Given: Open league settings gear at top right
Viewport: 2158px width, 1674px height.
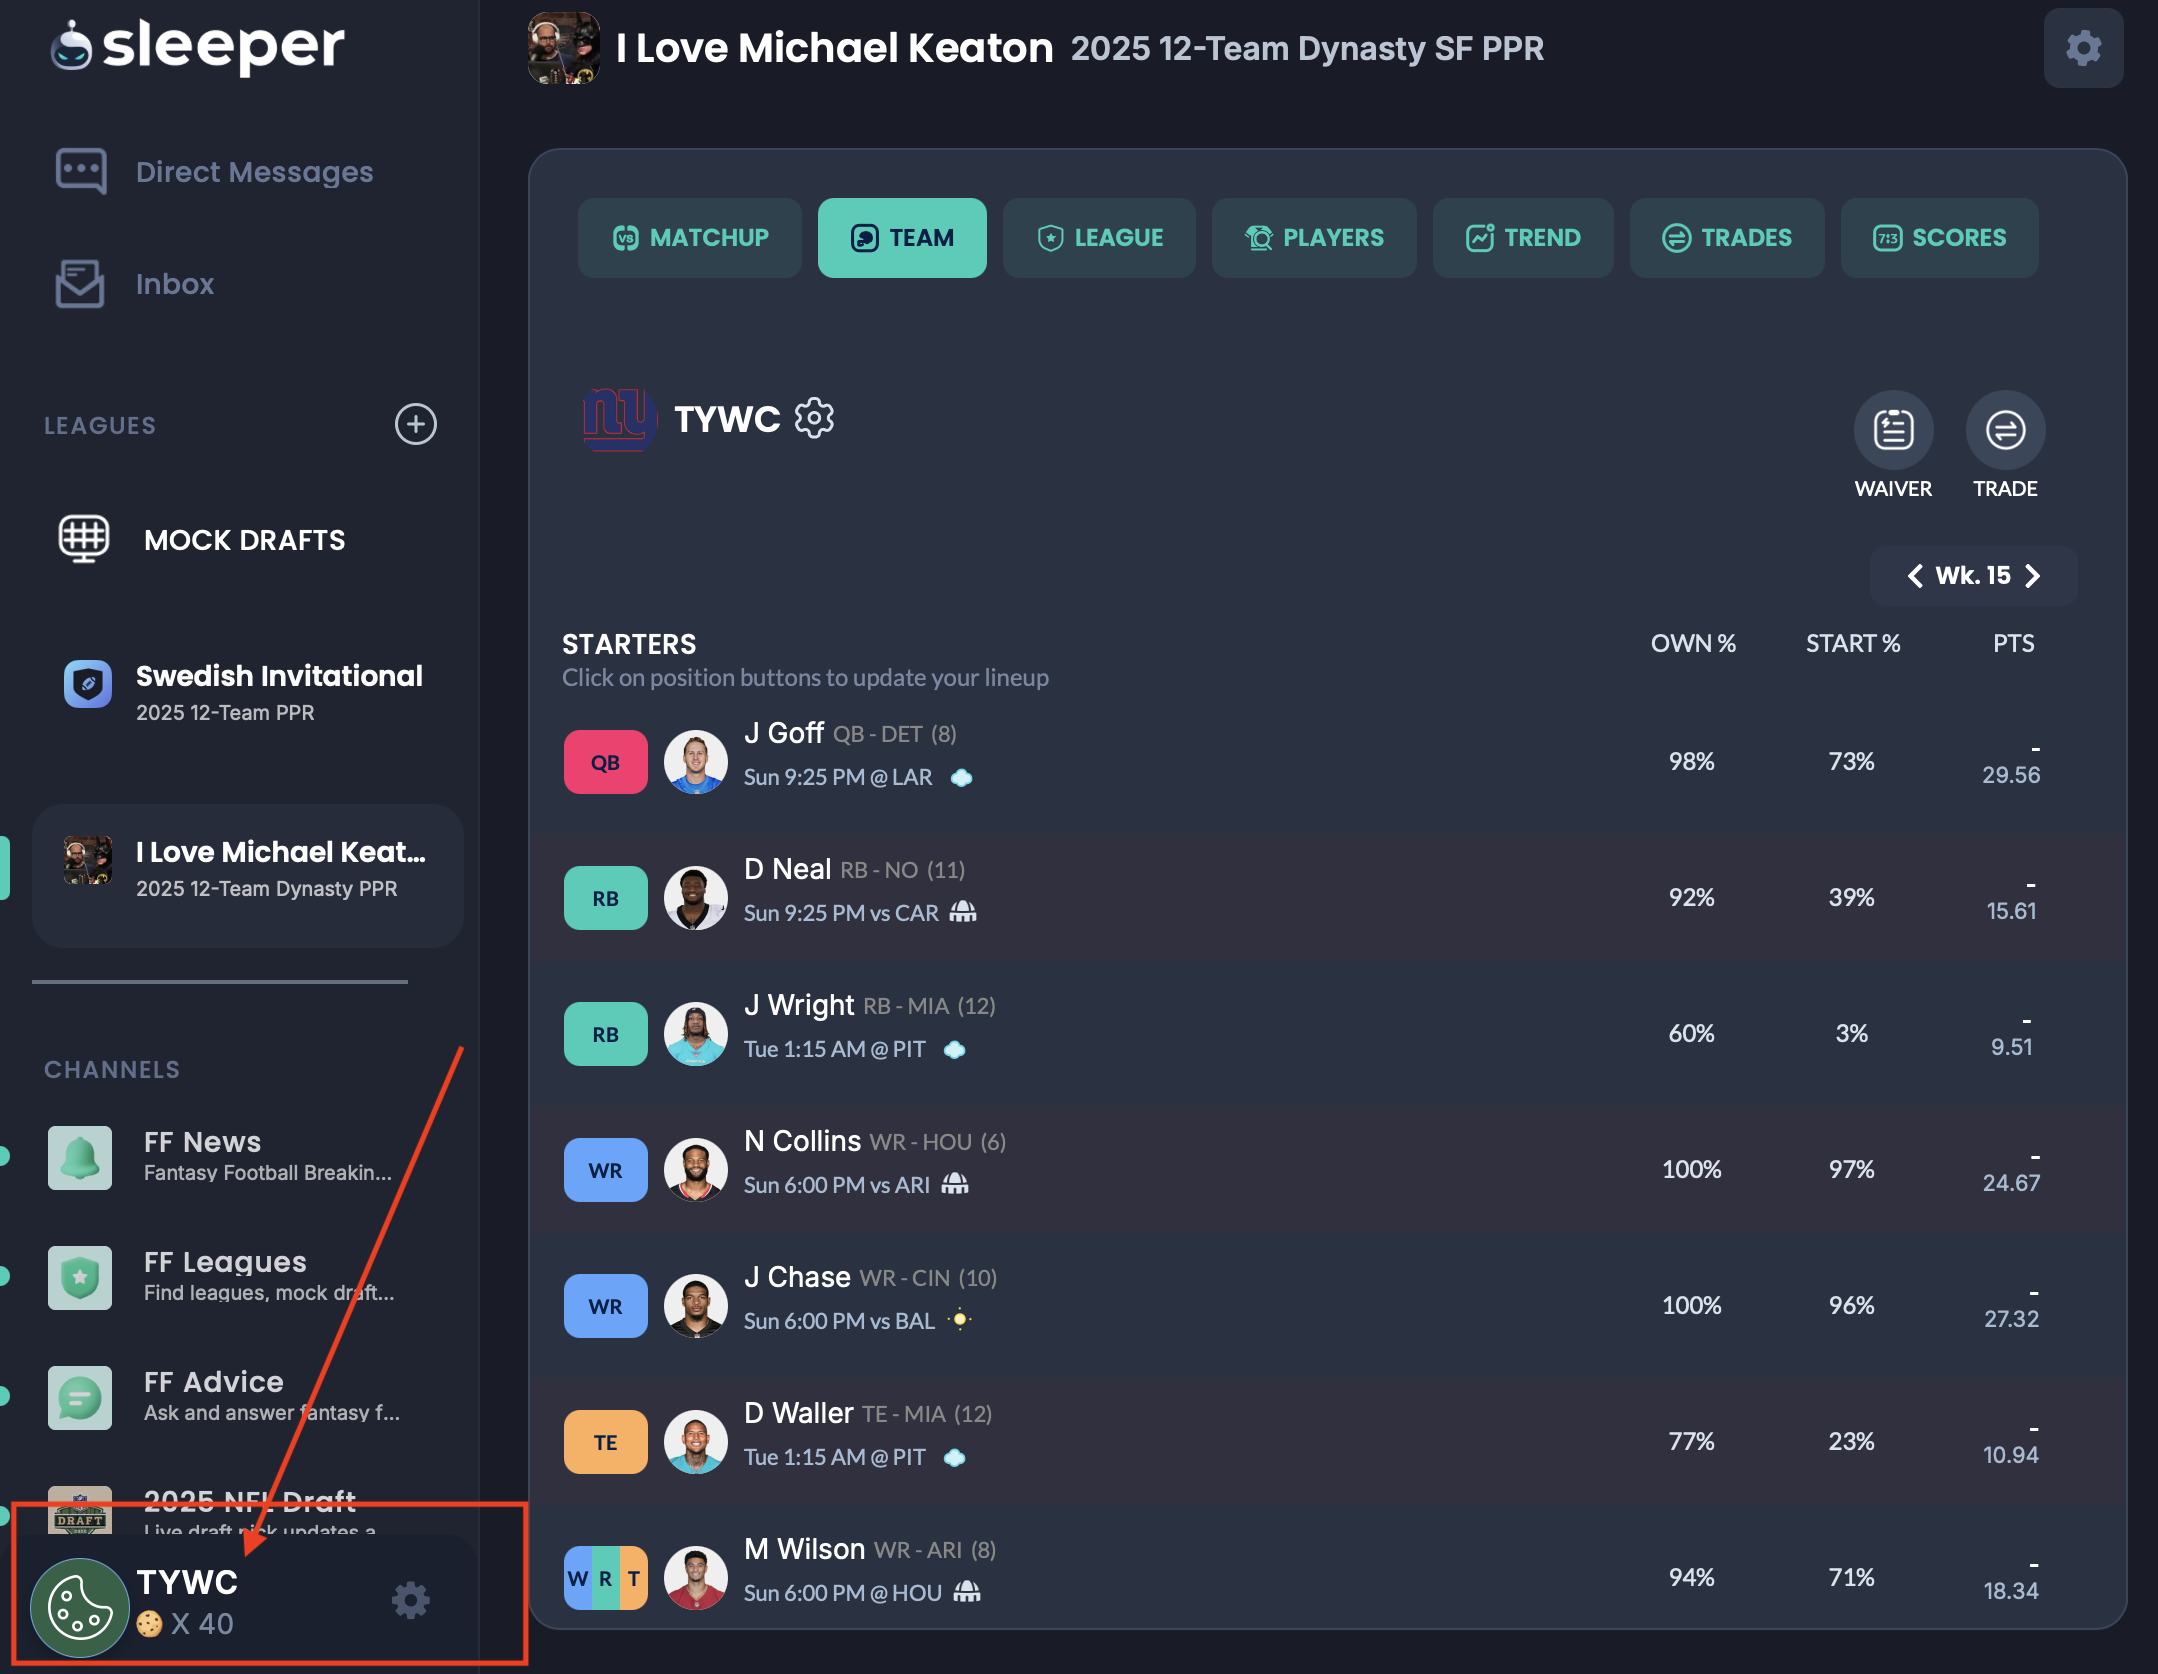Looking at the screenshot, I should point(2083,48).
